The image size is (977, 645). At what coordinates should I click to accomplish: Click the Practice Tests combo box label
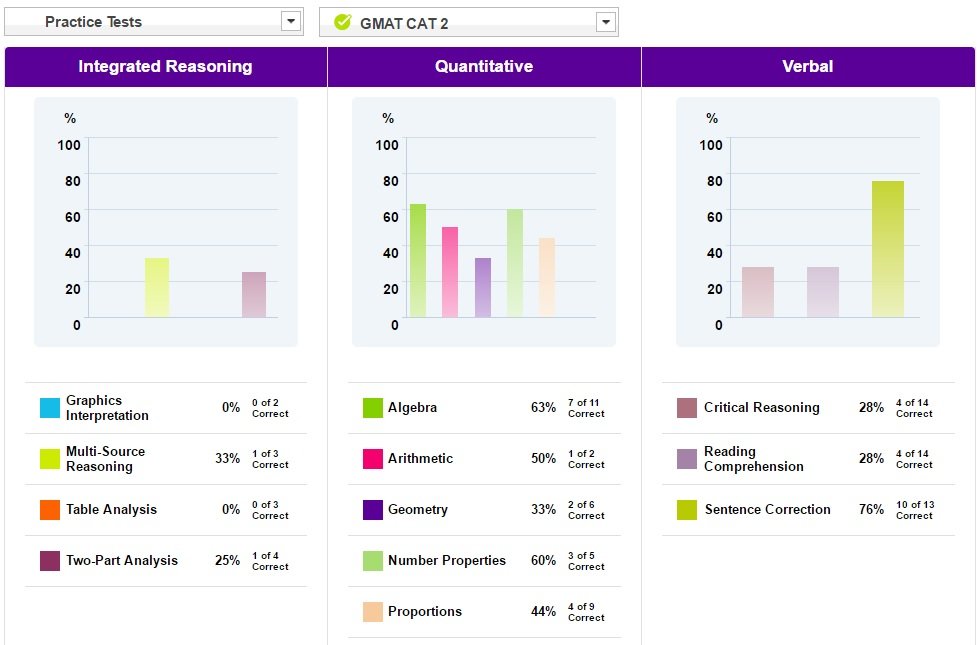(93, 22)
